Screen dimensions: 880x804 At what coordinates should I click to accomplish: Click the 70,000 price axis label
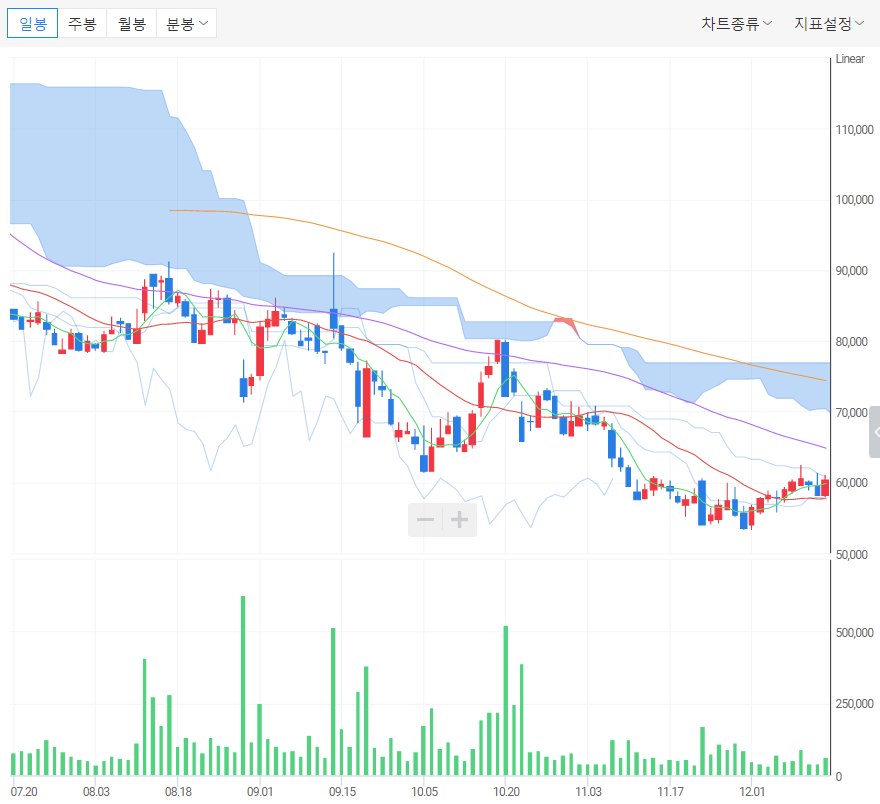click(851, 412)
